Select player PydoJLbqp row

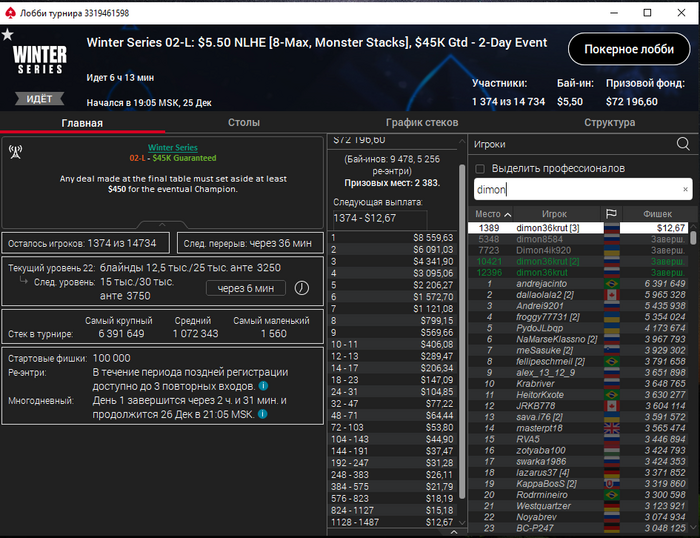pos(579,328)
